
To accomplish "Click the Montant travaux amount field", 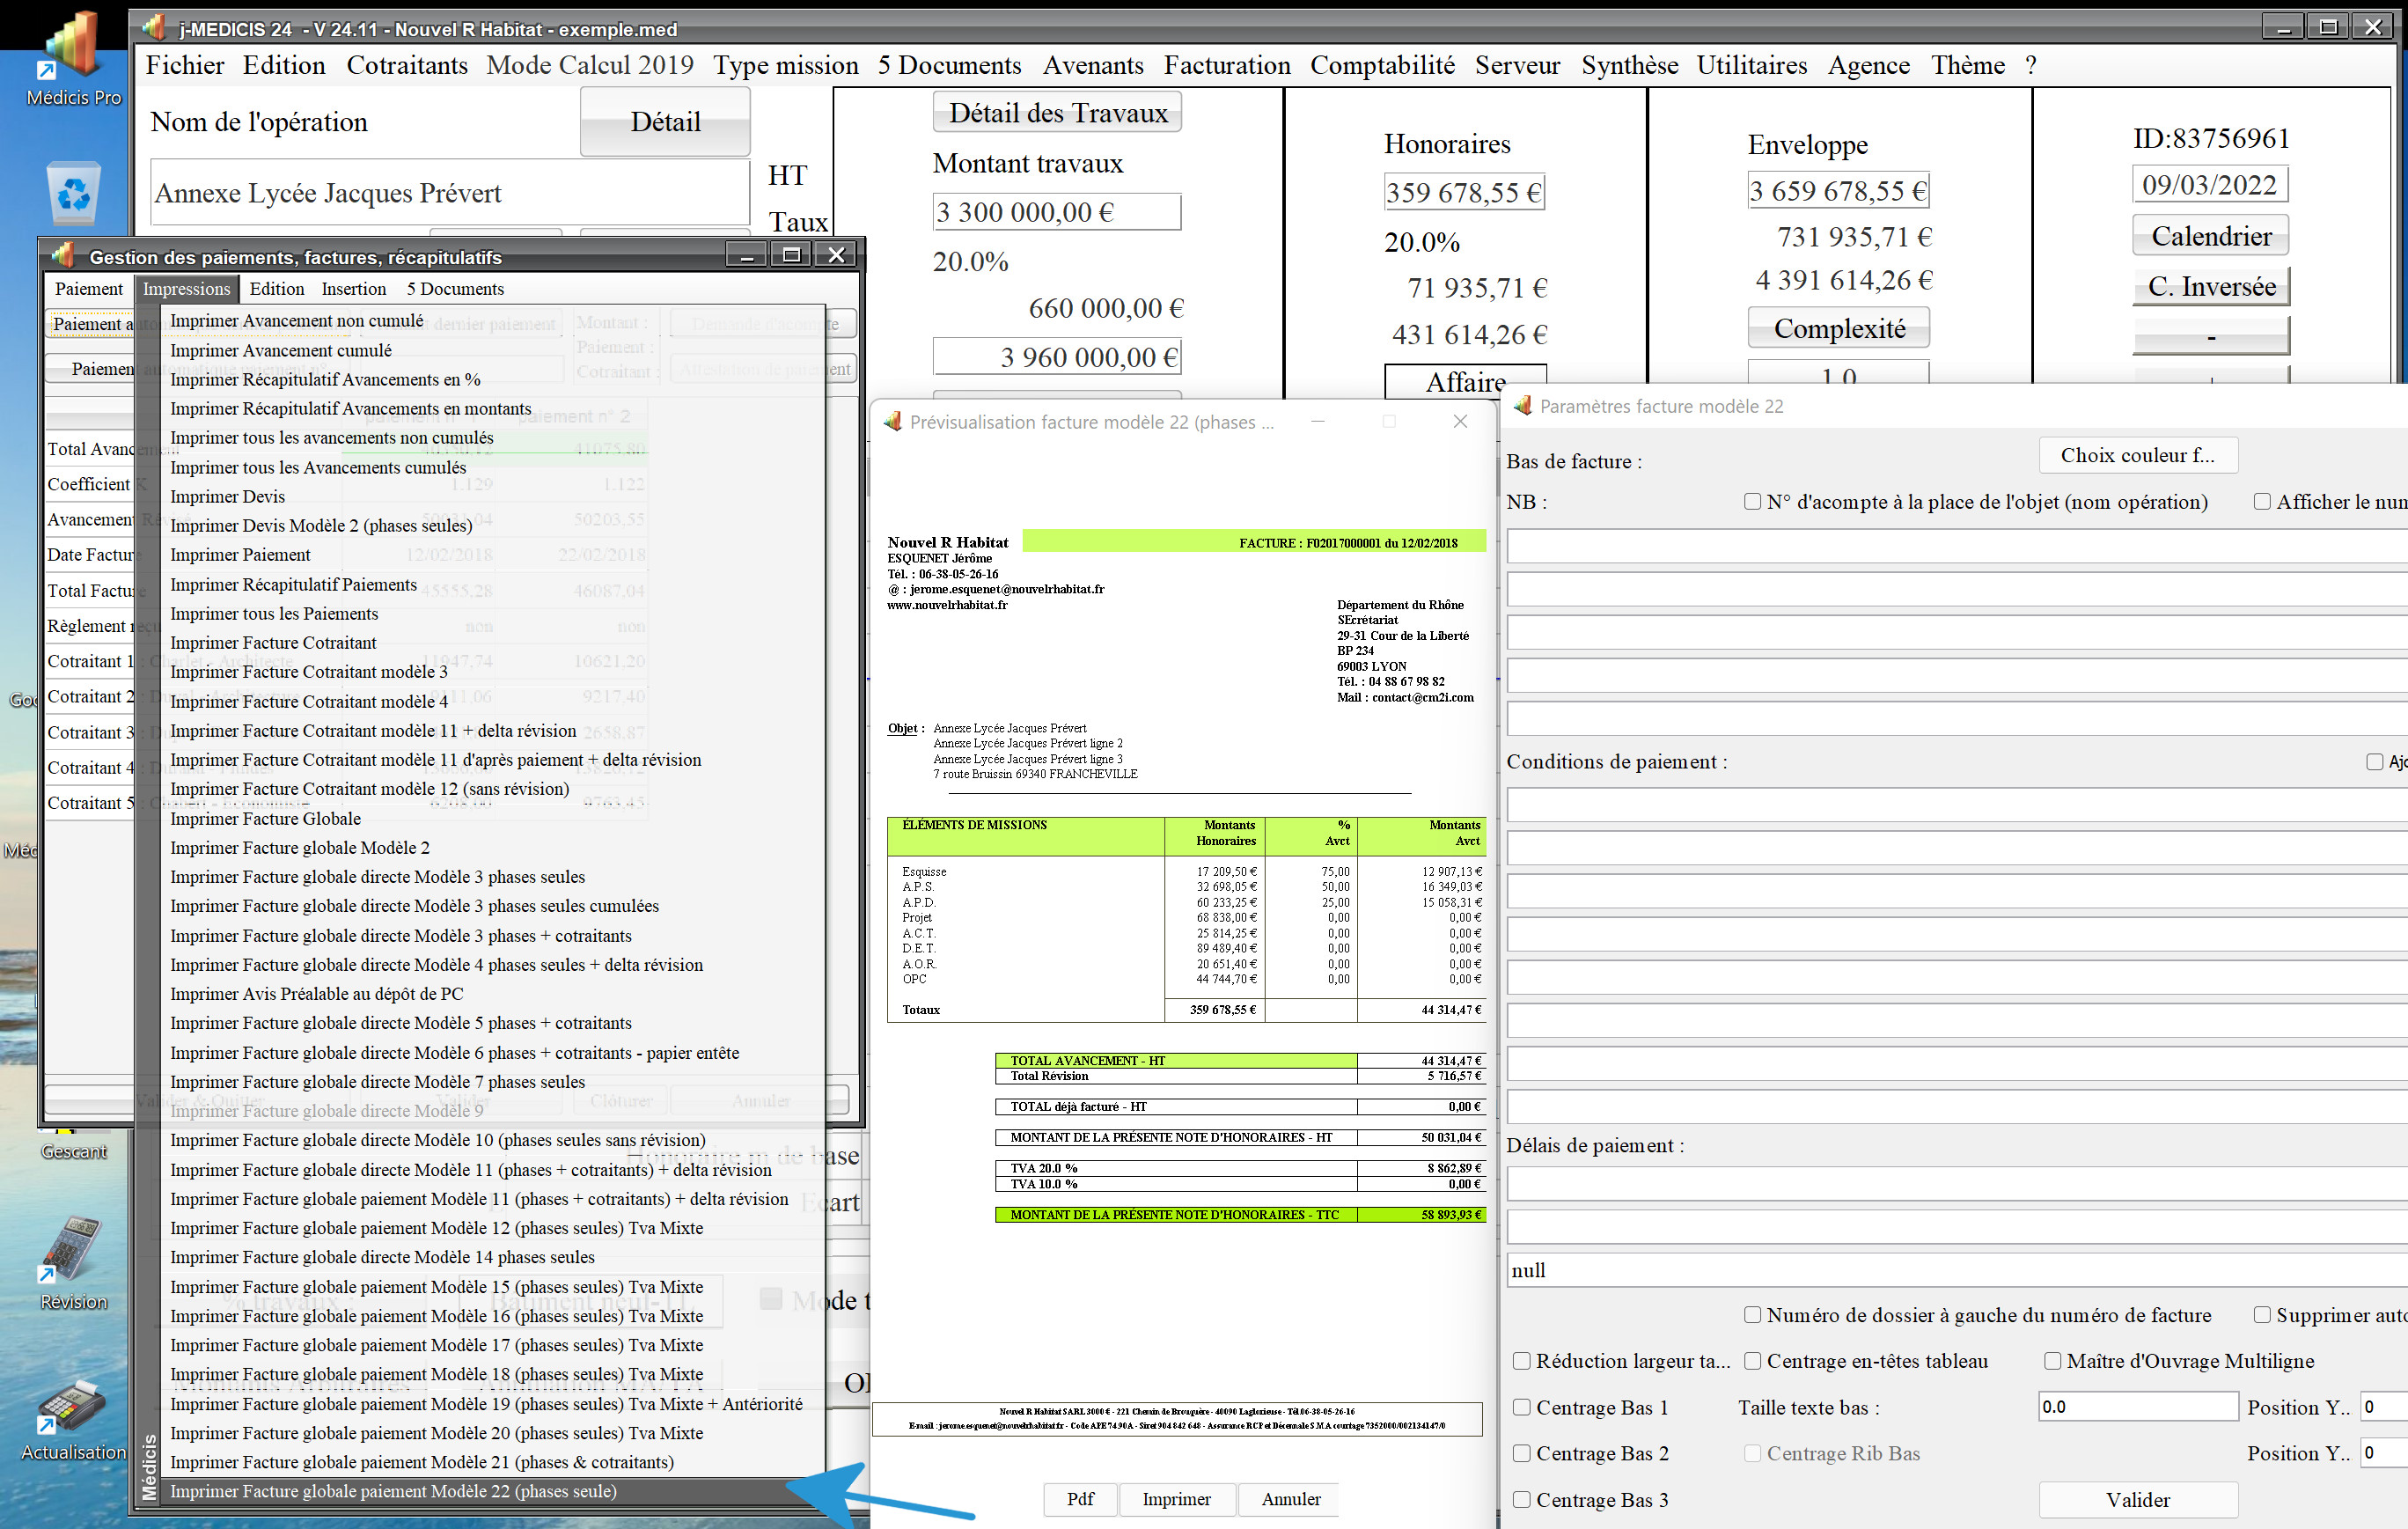I will 1057,211.
